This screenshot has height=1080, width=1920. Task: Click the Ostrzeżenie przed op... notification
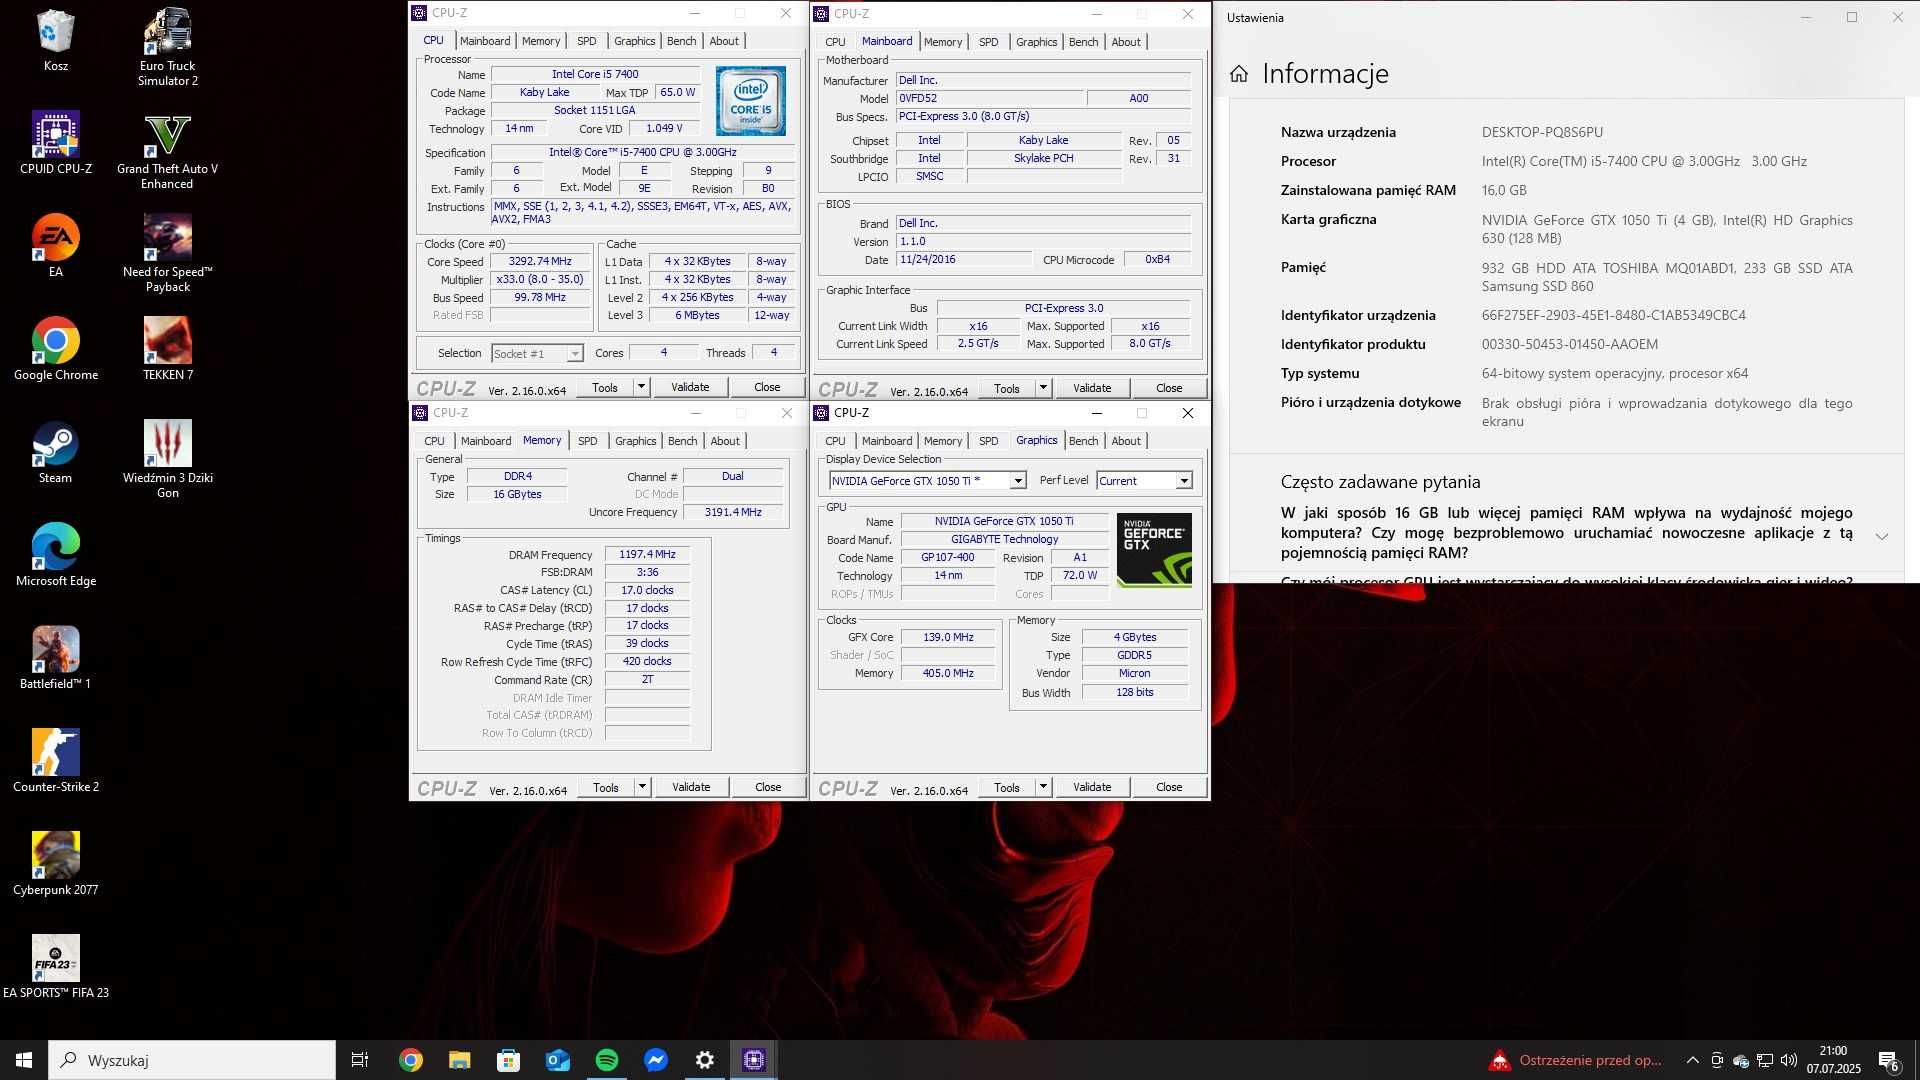[1575, 1060]
